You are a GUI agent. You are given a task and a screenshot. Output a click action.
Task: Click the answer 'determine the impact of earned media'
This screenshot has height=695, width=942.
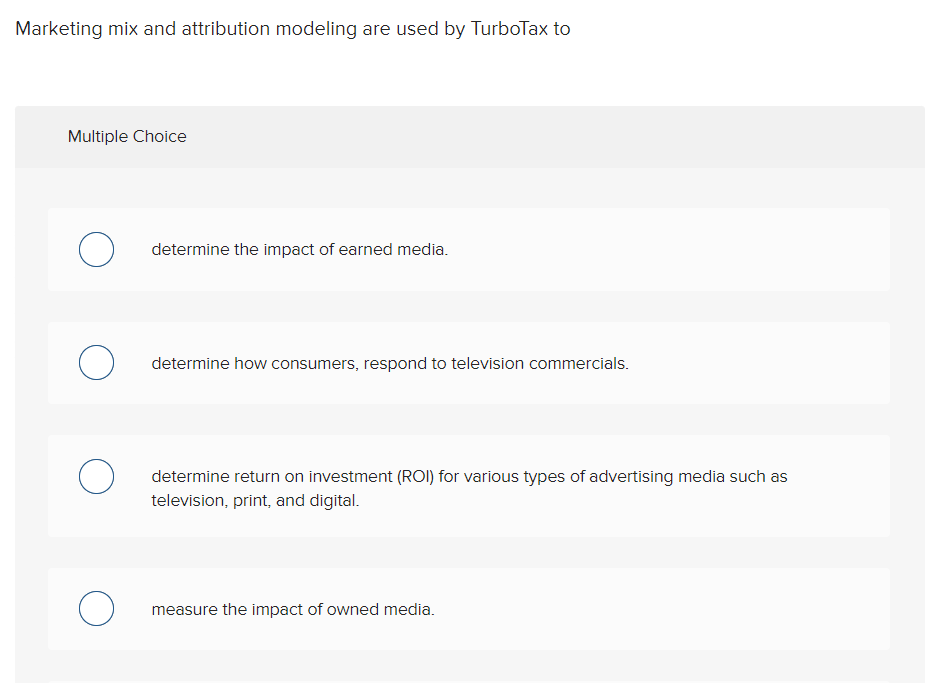pos(298,249)
